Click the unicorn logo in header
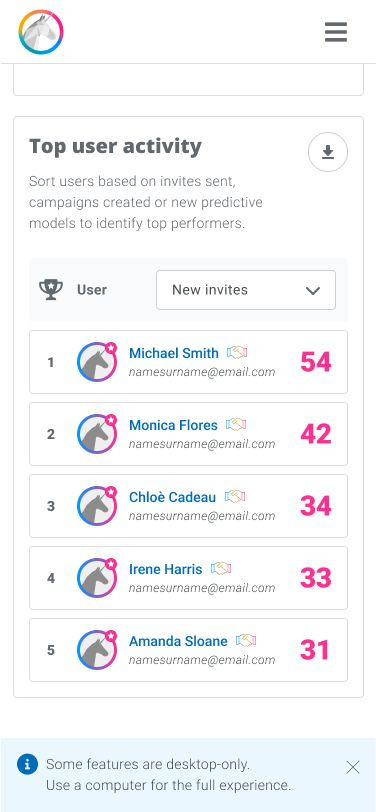The image size is (376, 812). [x=41, y=32]
